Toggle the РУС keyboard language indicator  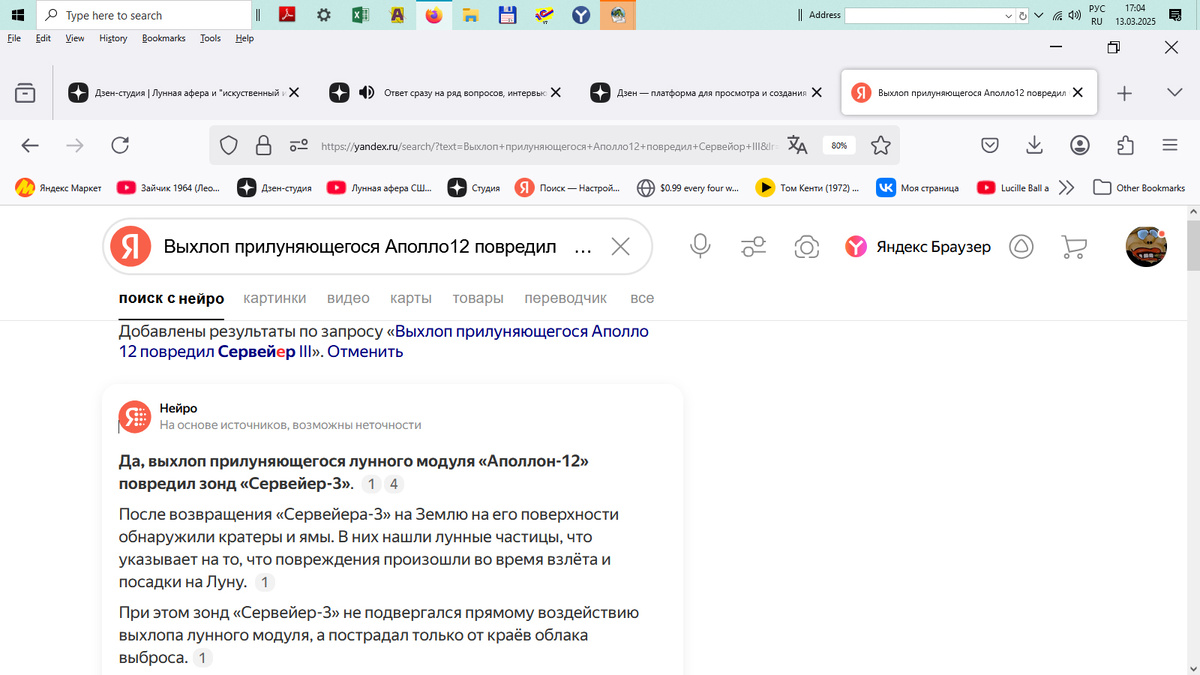pos(1097,15)
